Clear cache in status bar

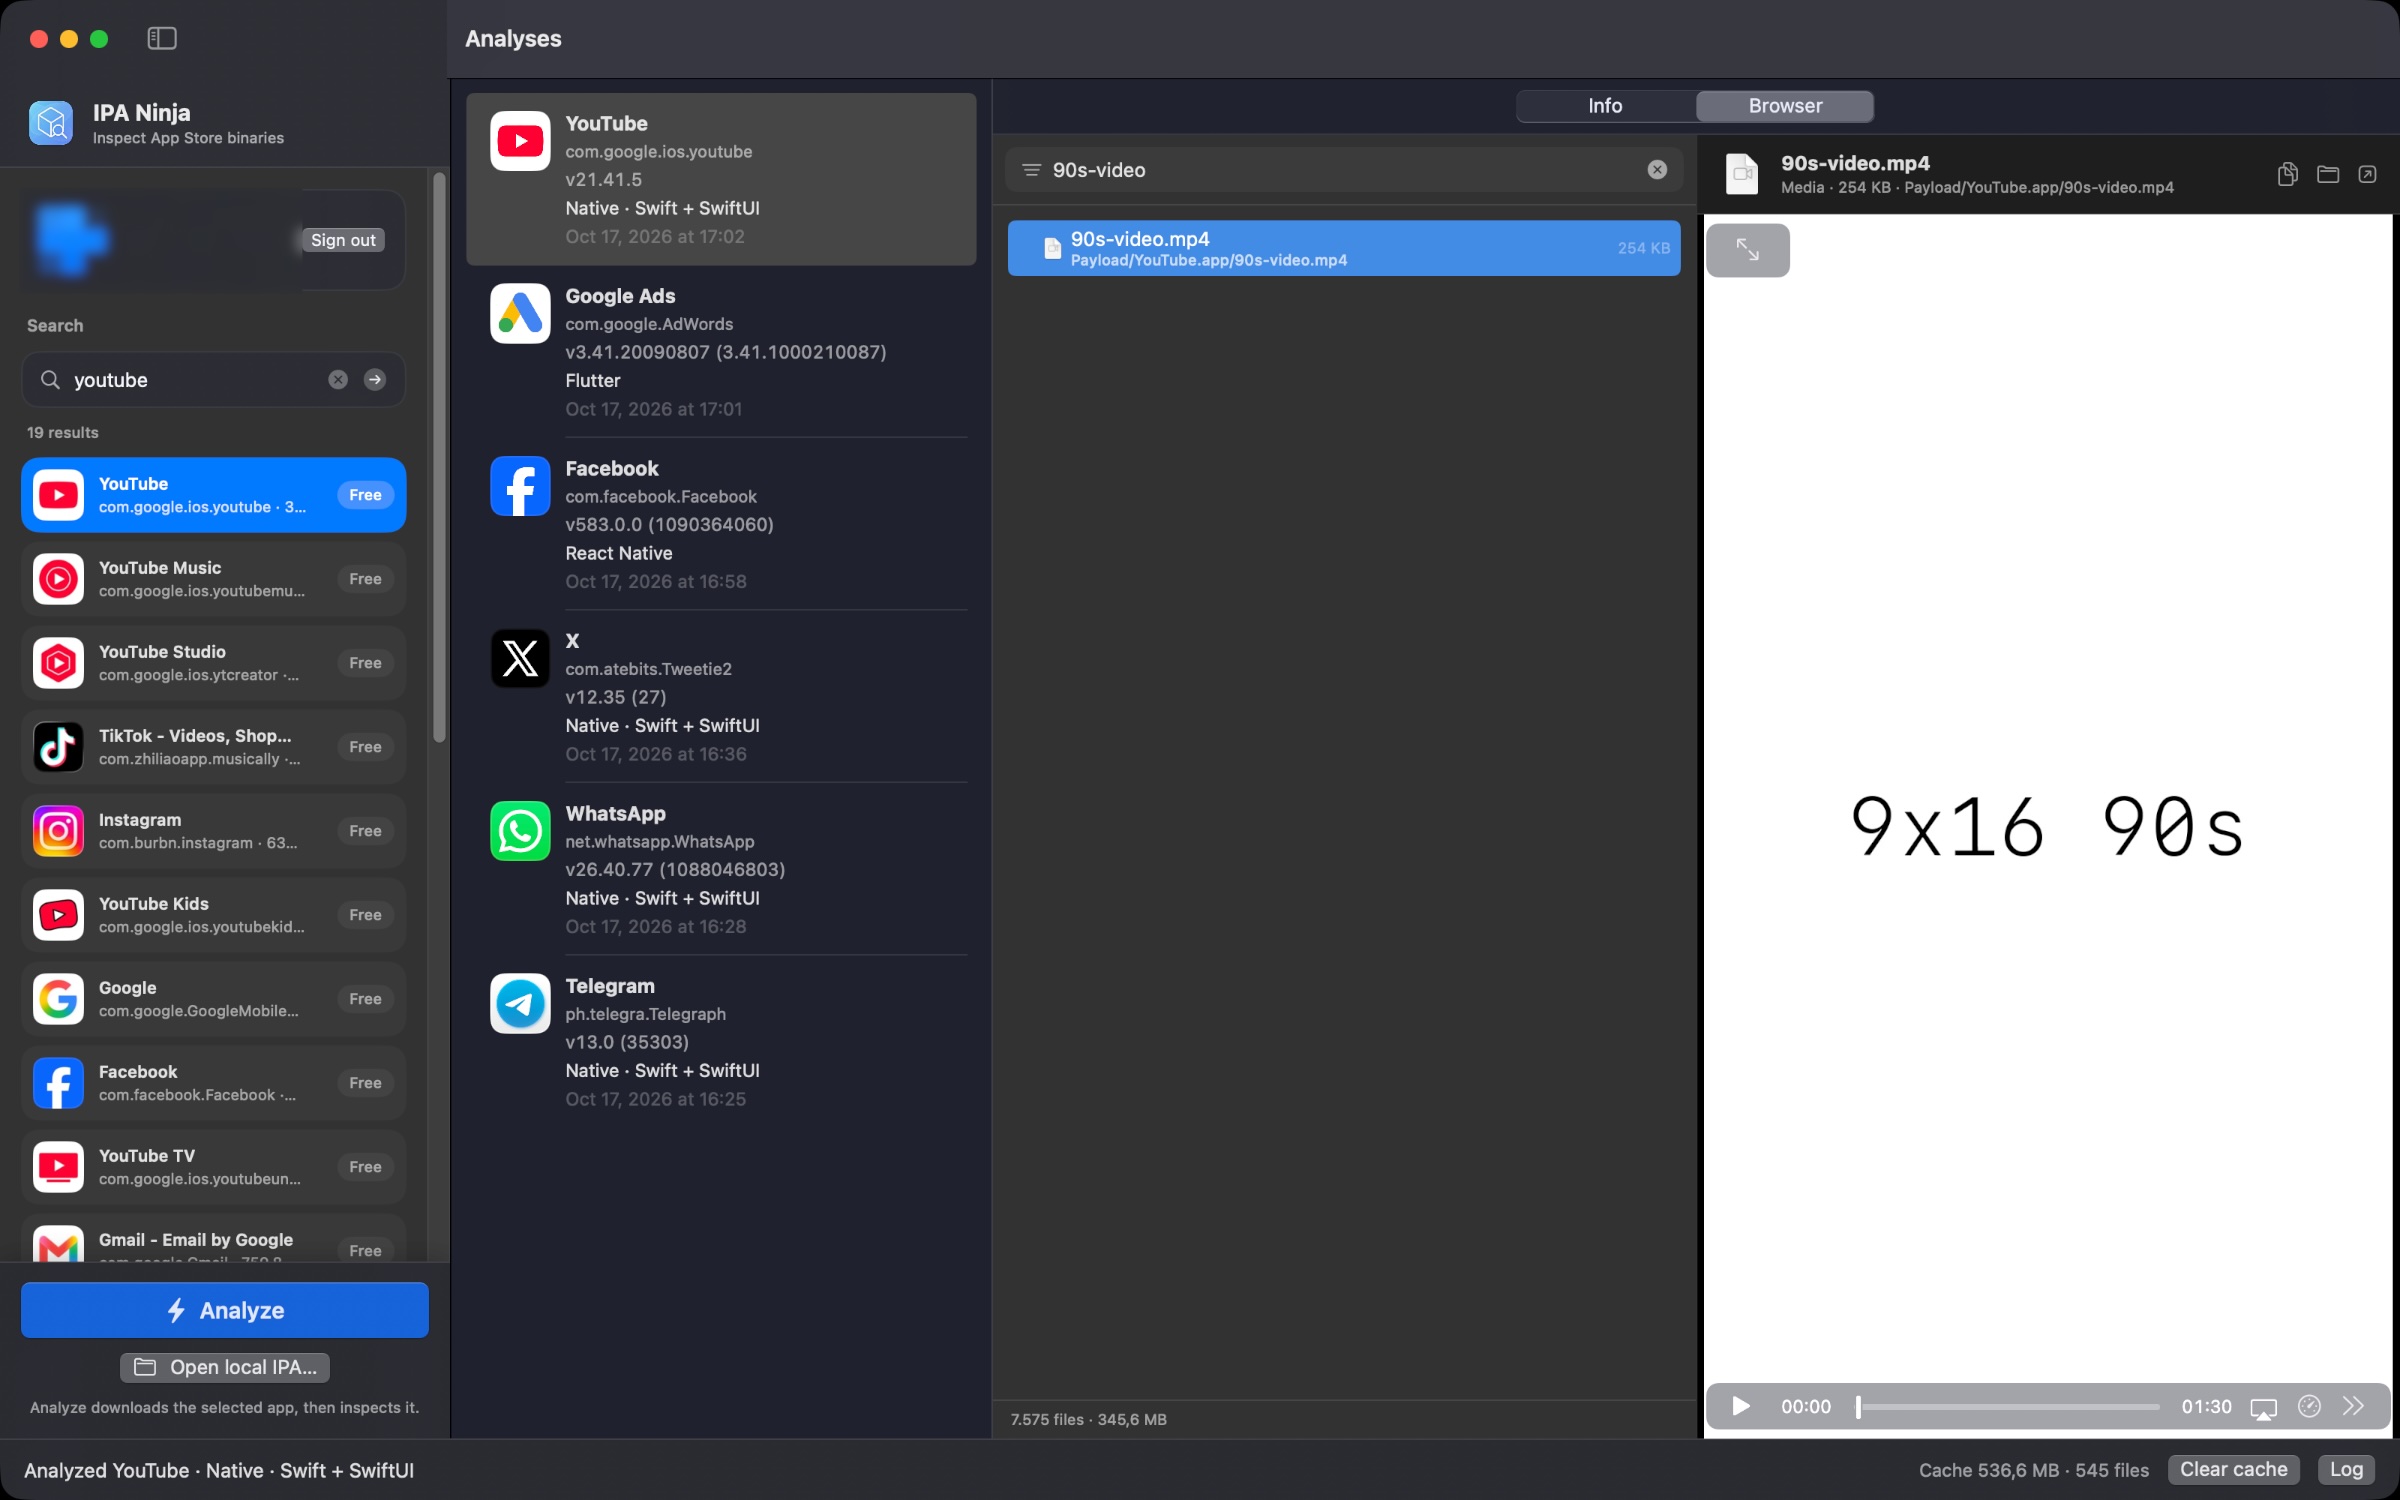click(x=2233, y=1469)
